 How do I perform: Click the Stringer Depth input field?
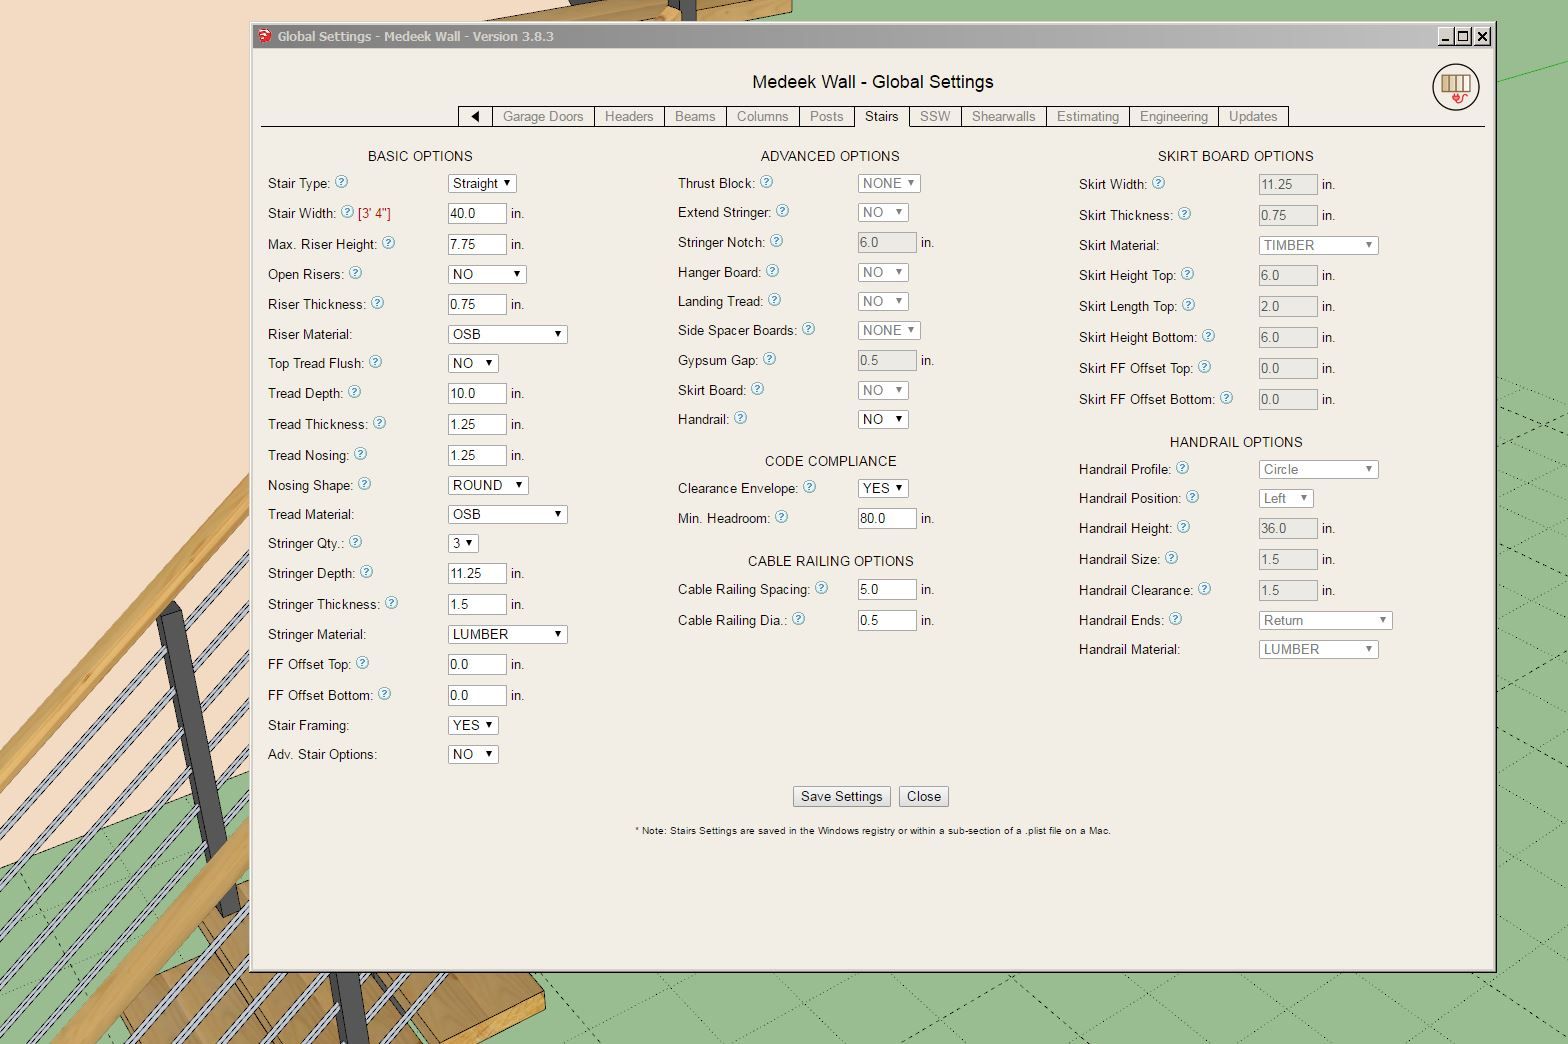click(x=477, y=573)
